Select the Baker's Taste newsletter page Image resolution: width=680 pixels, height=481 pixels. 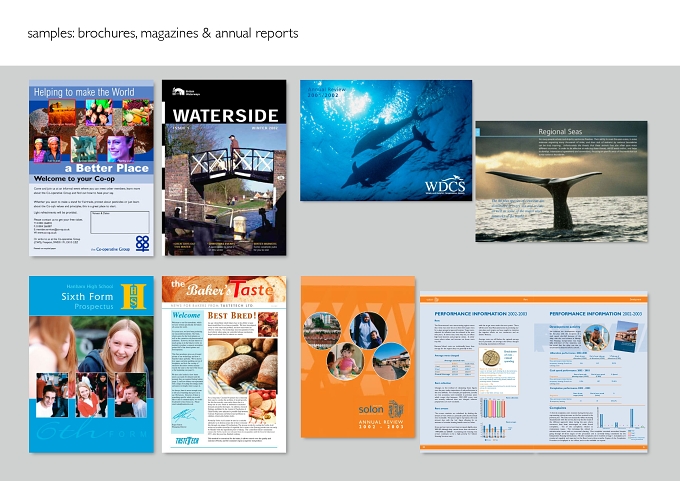coord(224,364)
